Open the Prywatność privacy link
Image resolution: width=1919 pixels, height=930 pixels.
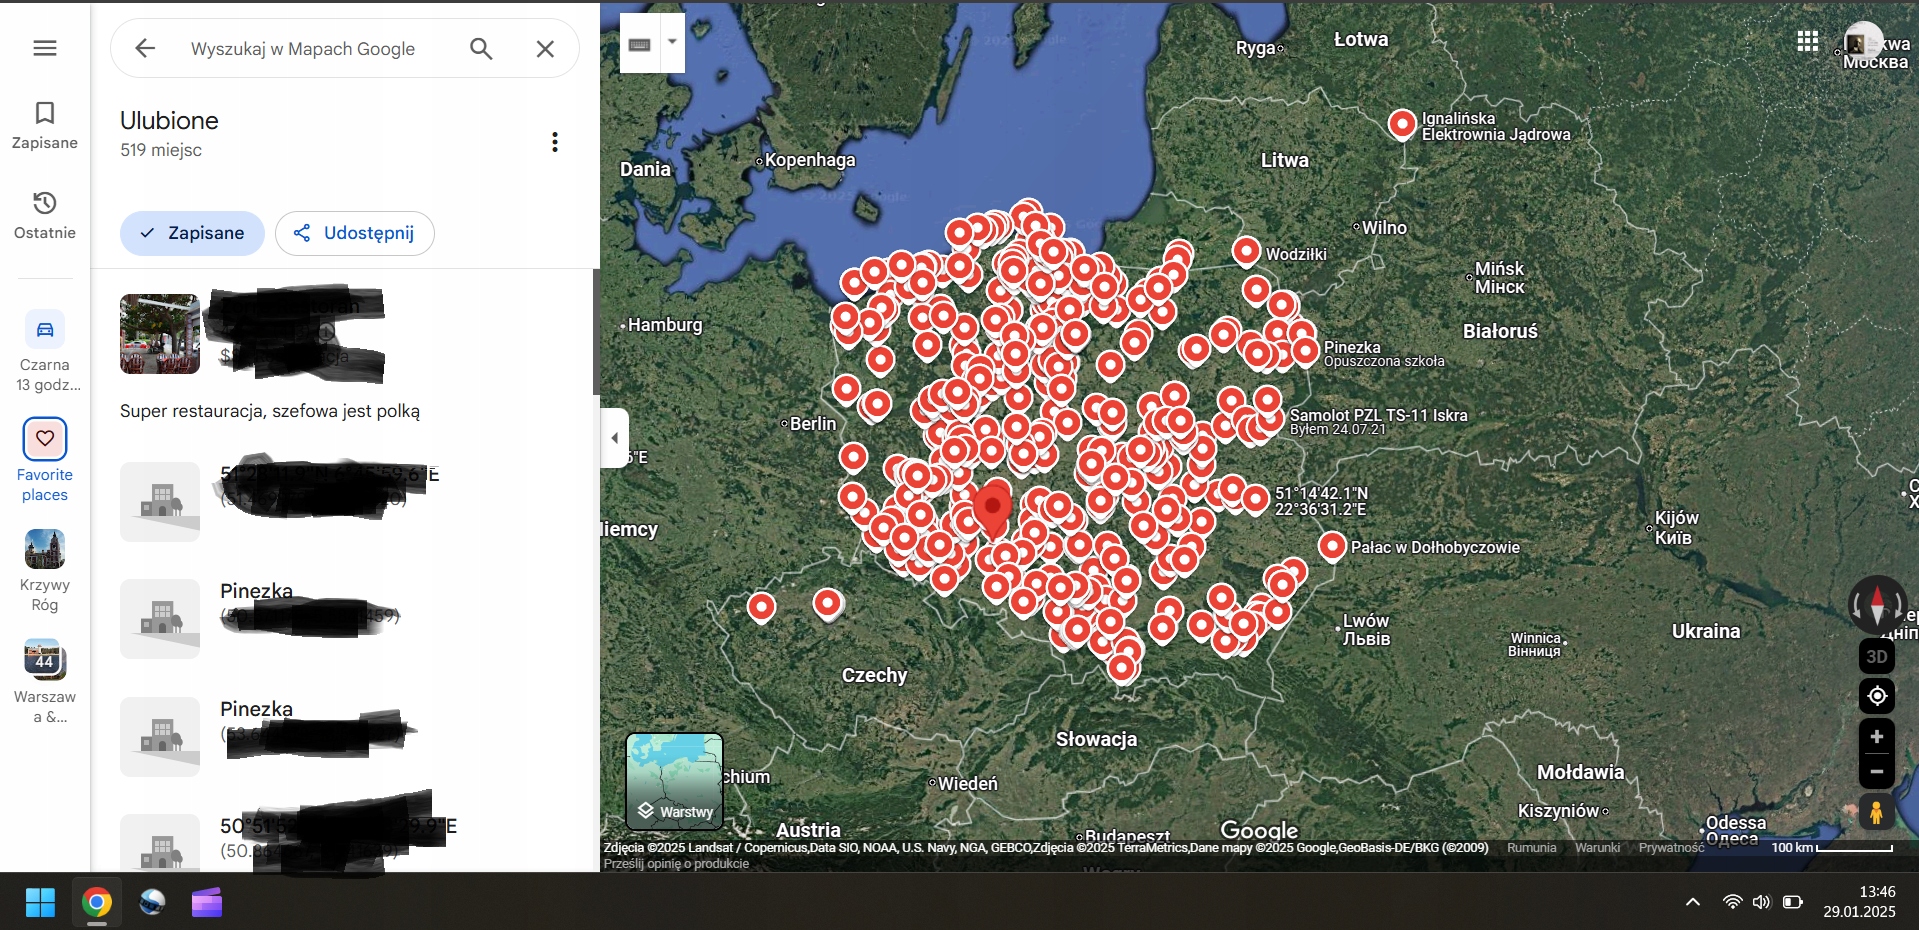click(1671, 848)
